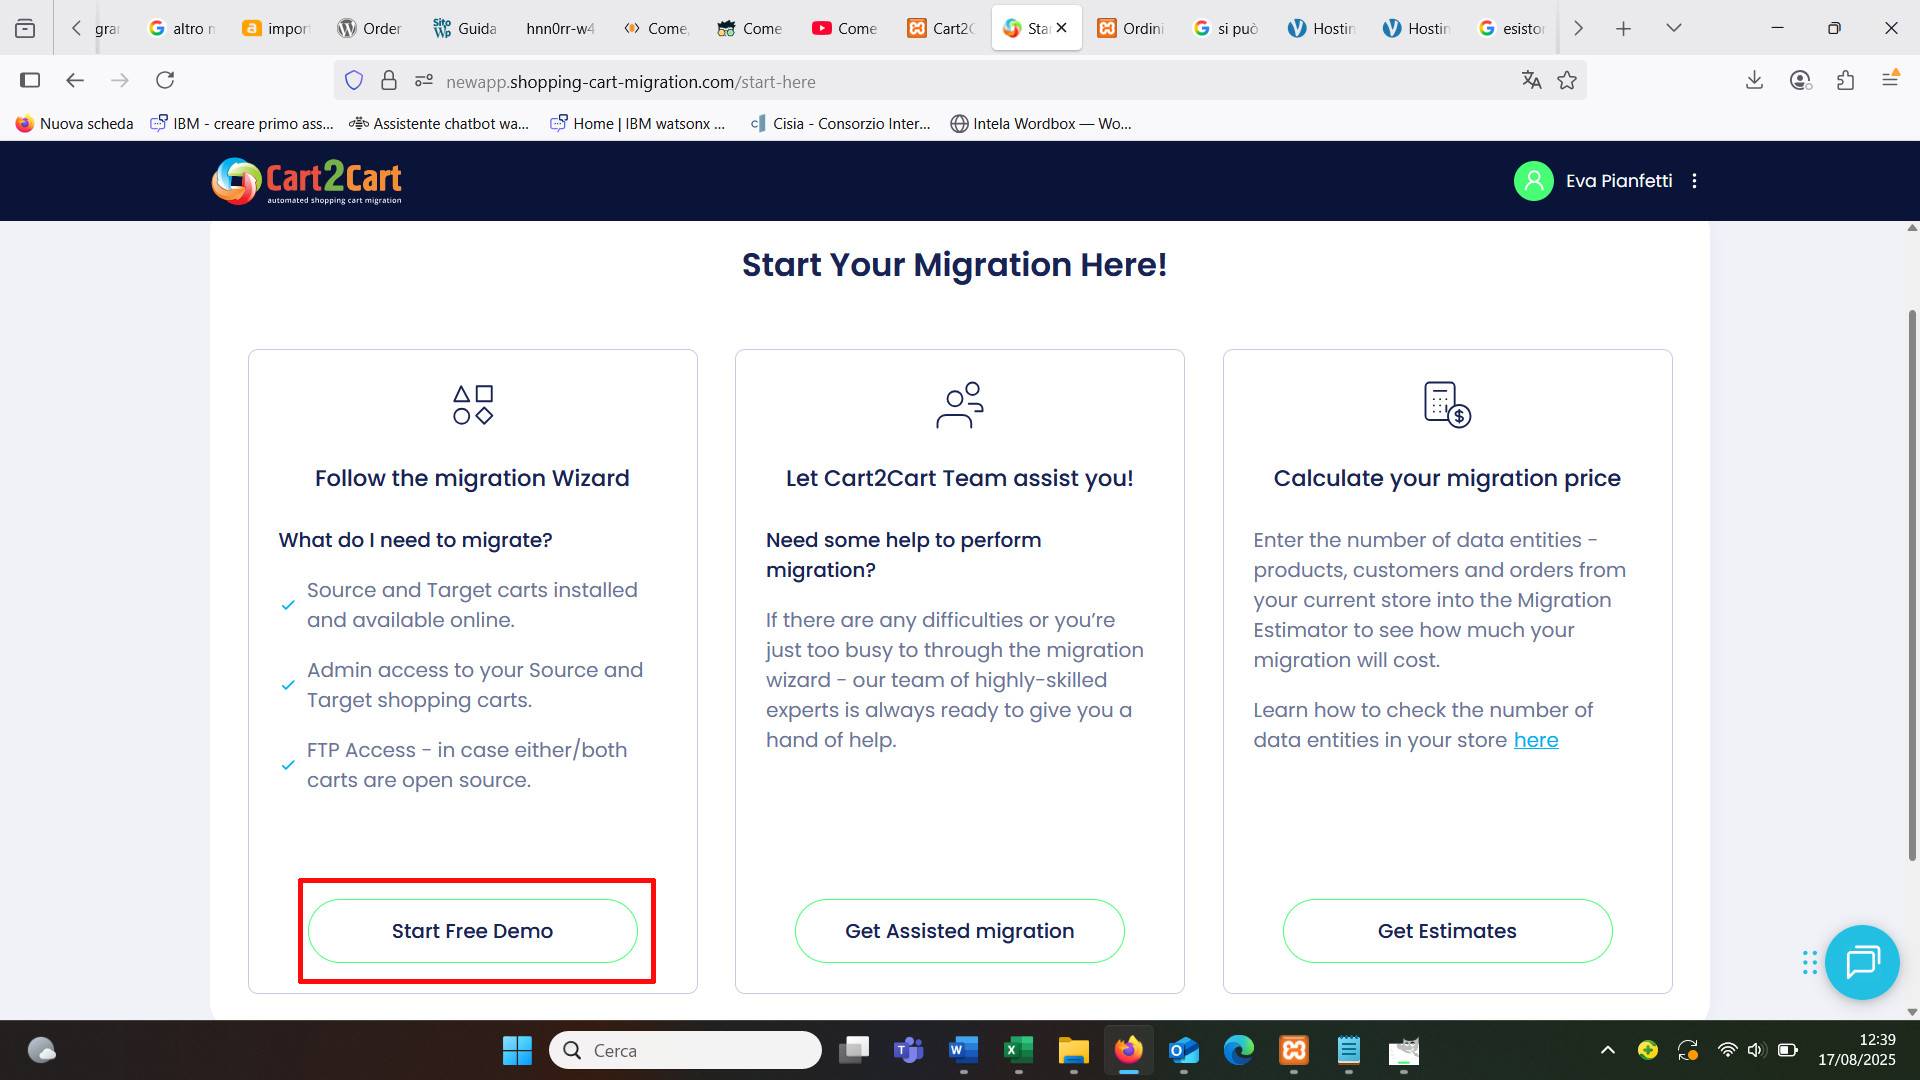The width and height of the screenshot is (1920, 1080).
Task: Click the Get Assisted migration button
Action: coord(959,931)
